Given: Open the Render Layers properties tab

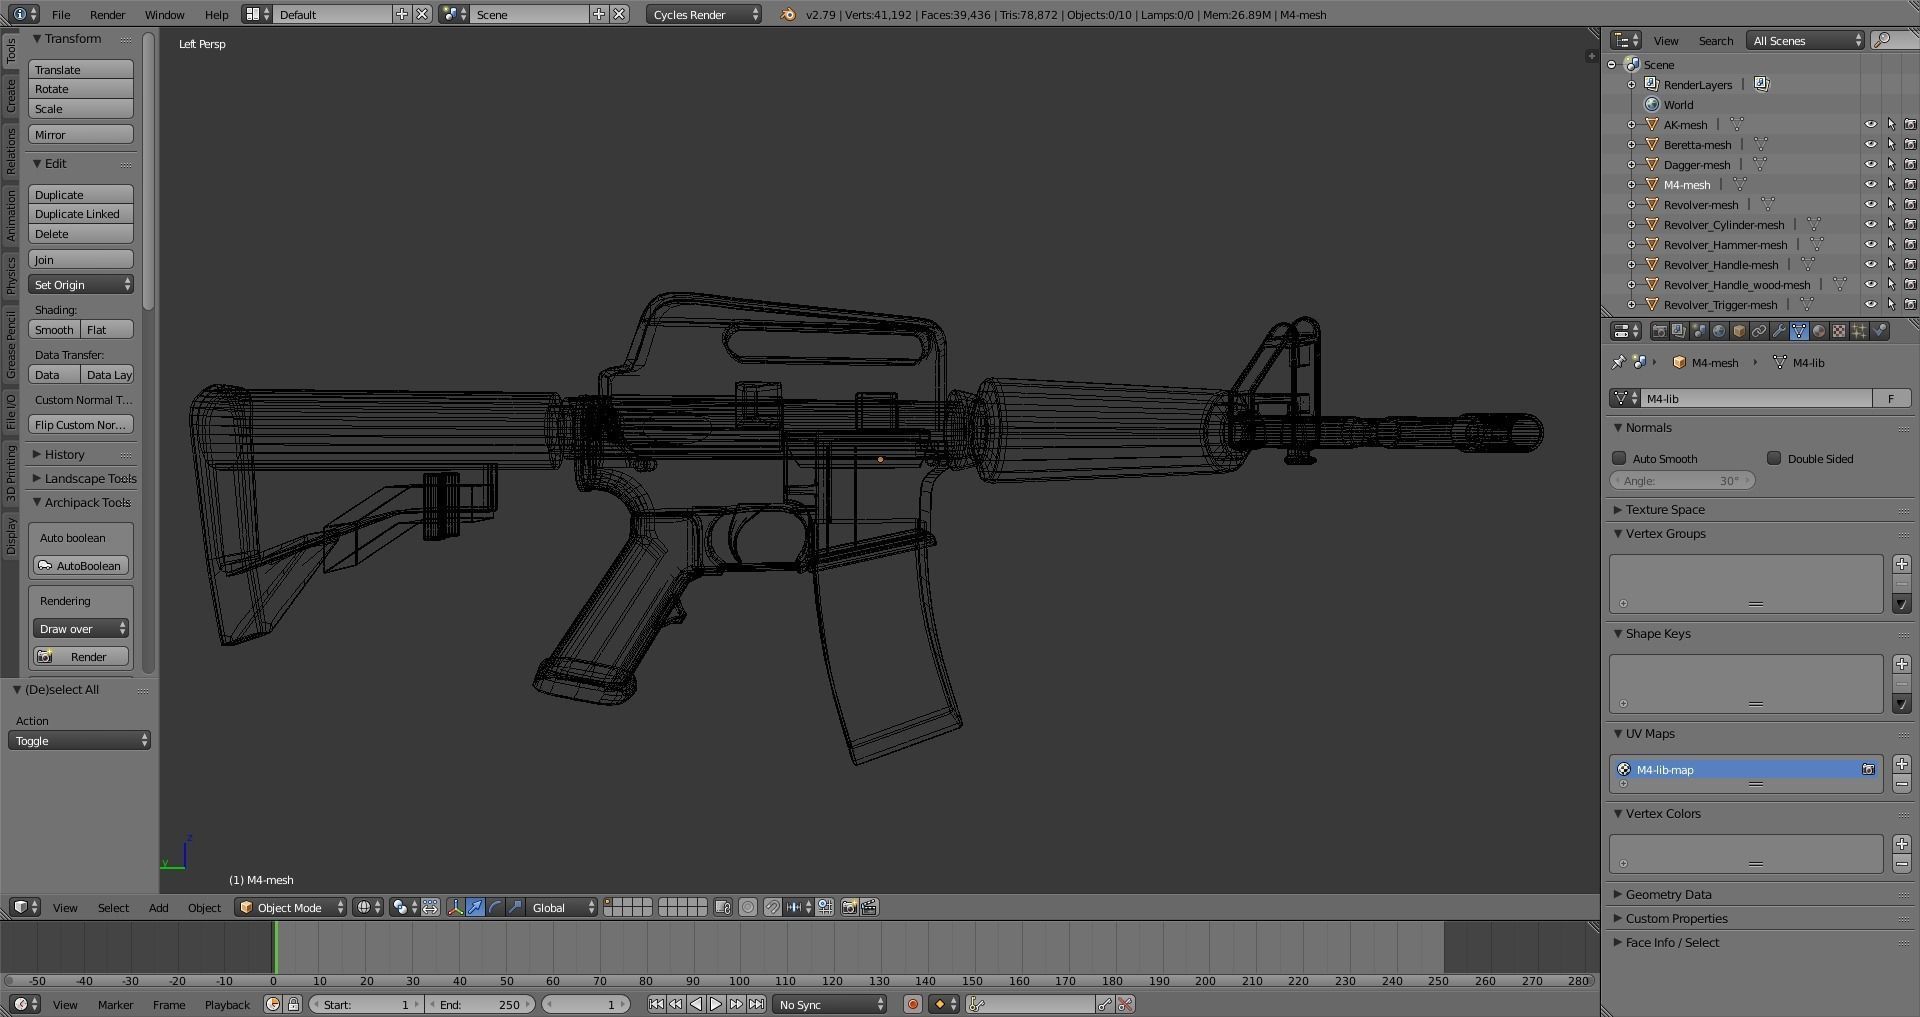Looking at the screenshot, I should 1679,331.
